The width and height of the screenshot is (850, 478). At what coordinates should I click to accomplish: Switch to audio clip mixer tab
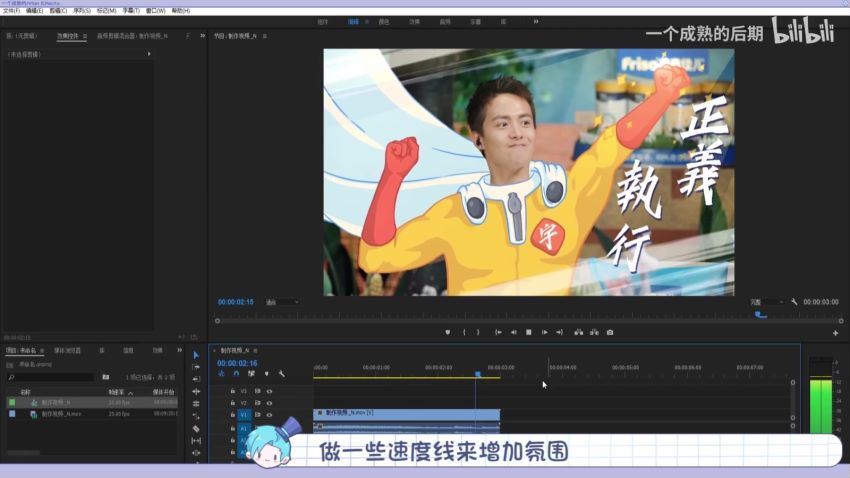[x=132, y=36]
